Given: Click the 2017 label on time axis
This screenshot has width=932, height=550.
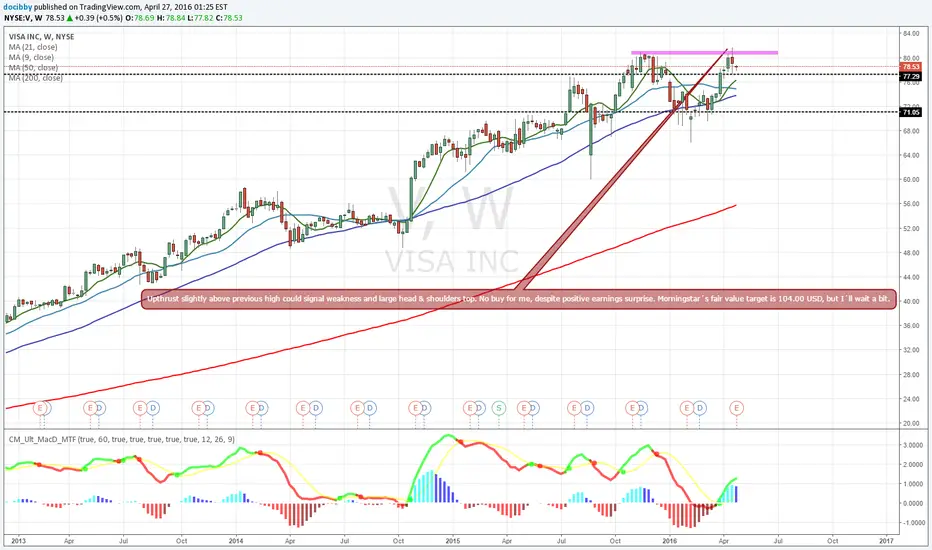Looking at the screenshot, I should click(x=886, y=540).
